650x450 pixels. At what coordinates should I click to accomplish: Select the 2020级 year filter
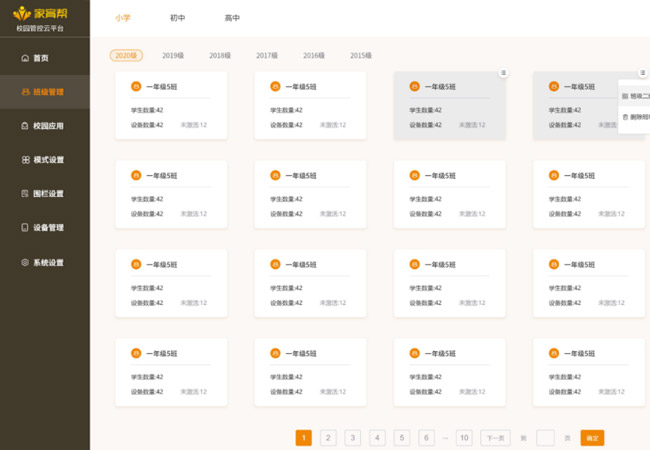126,56
